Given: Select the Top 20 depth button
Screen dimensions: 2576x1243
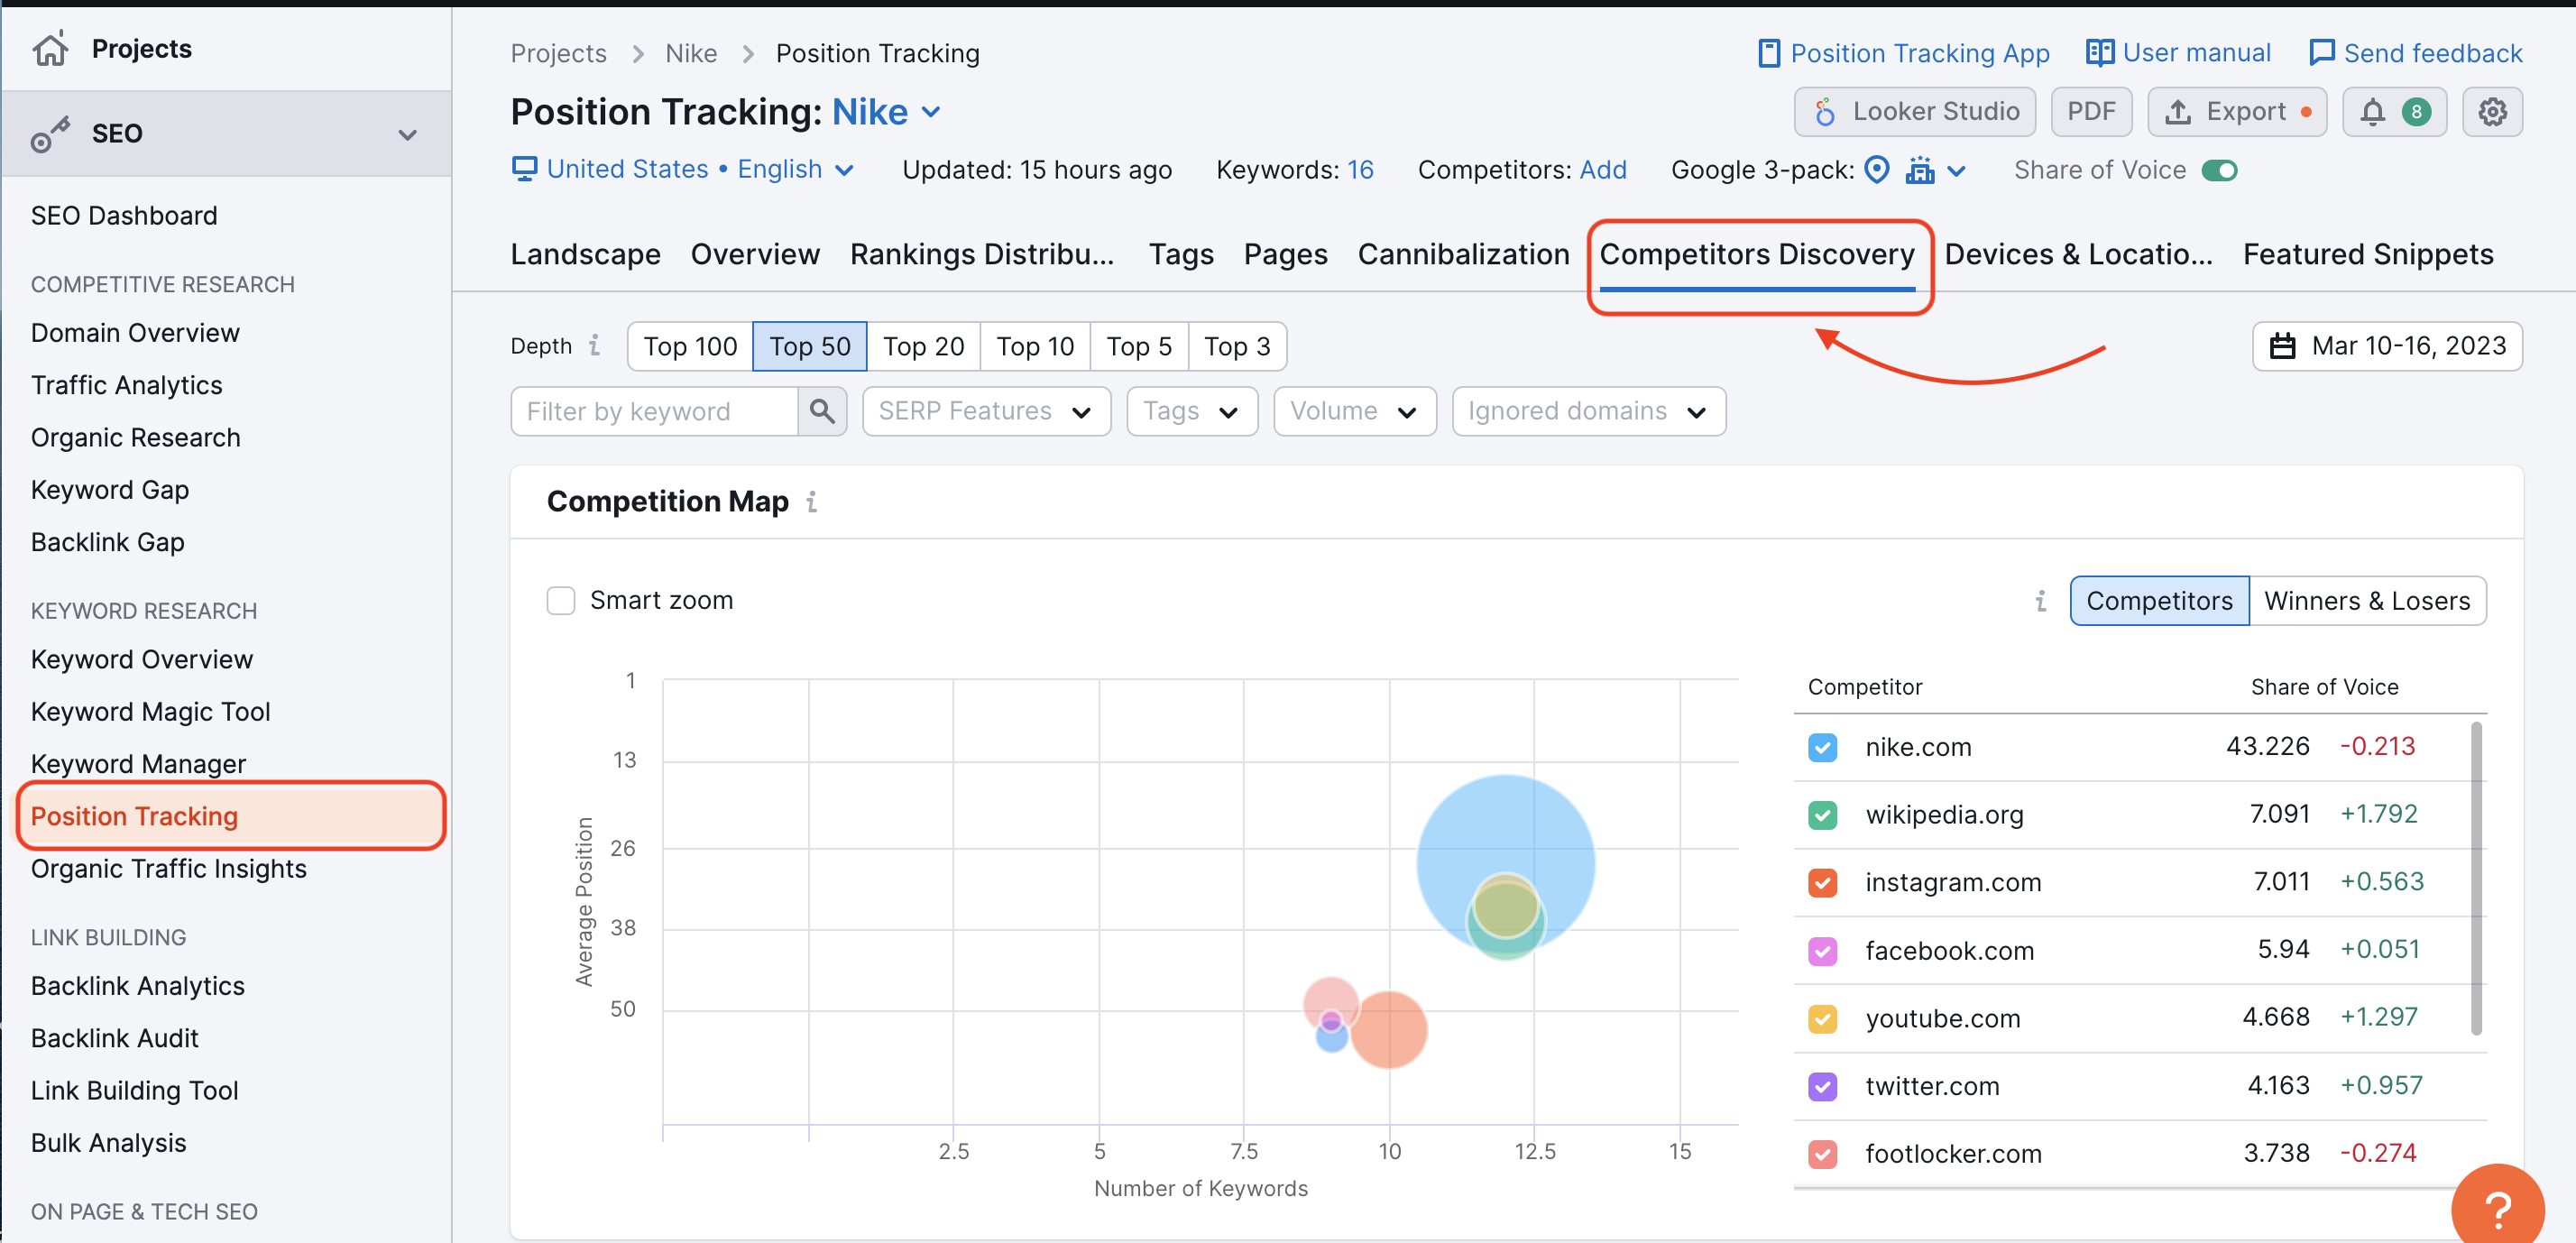Looking at the screenshot, I should [x=923, y=346].
